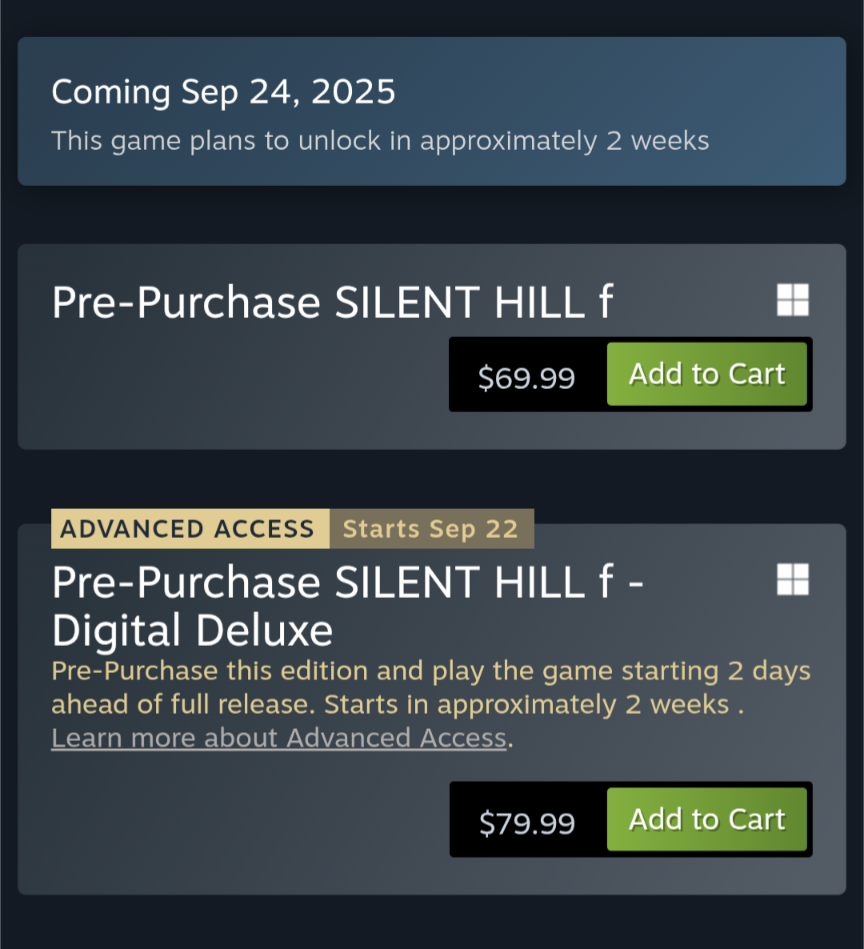Click the blue release date banner panel

pyautogui.click(x=432, y=111)
